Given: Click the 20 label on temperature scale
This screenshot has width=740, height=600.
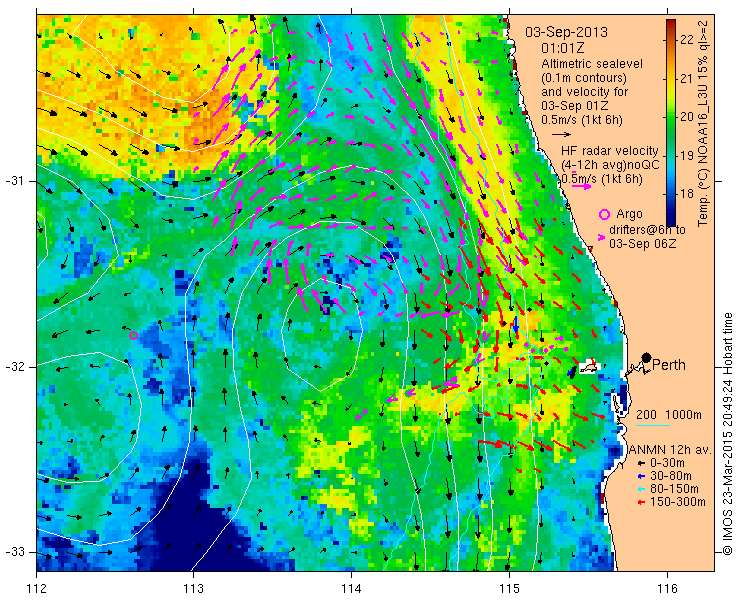Looking at the screenshot, I should (x=688, y=117).
